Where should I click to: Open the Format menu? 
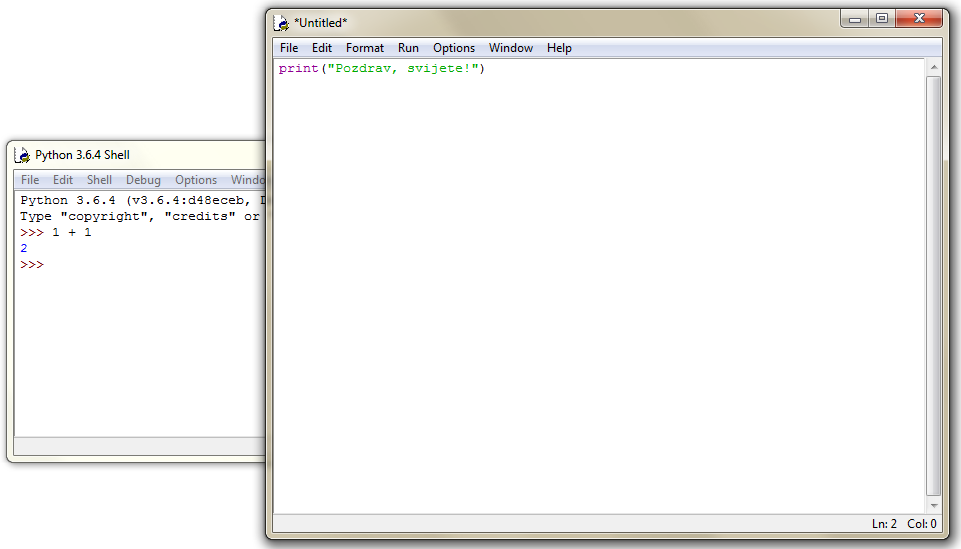[x=365, y=48]
